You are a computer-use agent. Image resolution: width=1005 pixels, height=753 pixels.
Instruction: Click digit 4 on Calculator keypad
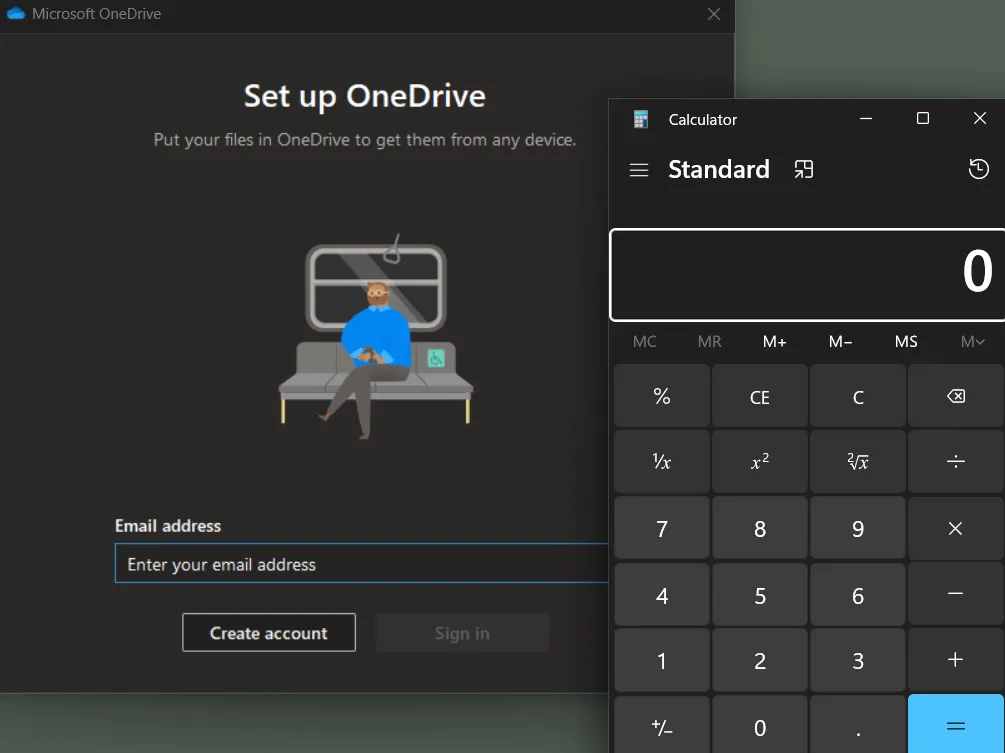point(661,595)
